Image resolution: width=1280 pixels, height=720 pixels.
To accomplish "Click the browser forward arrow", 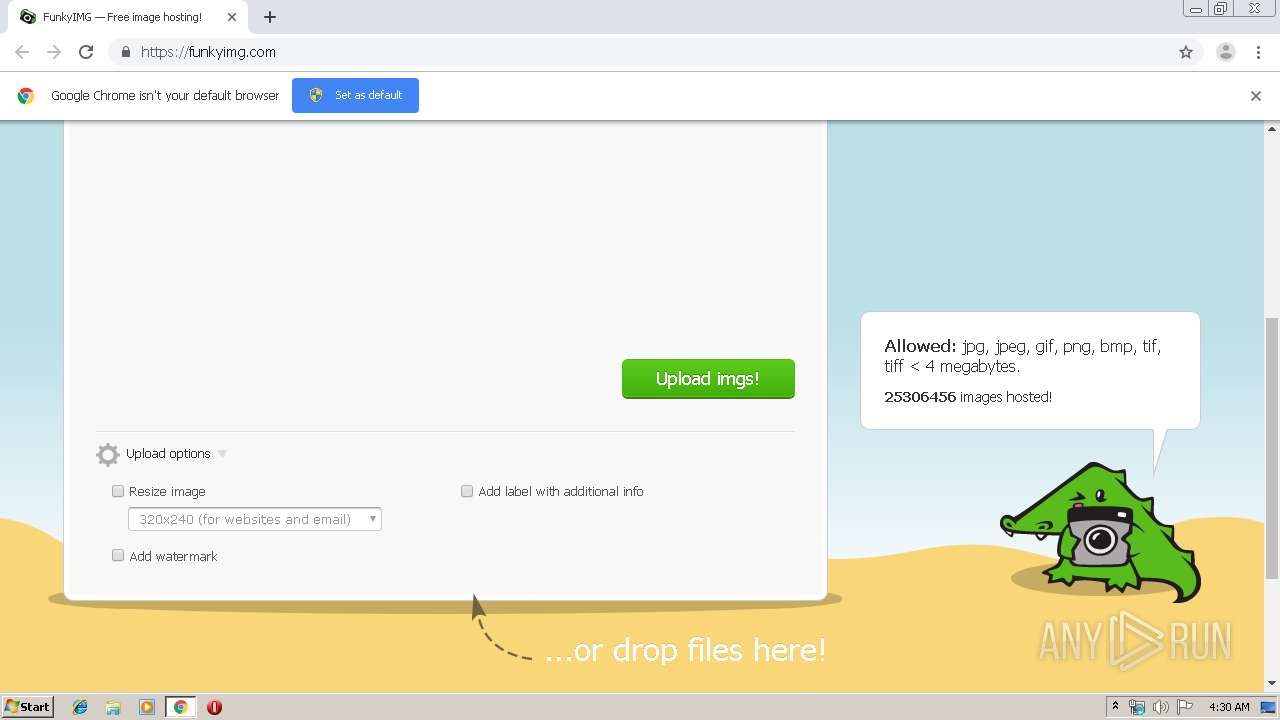I will tap(54, 52).
